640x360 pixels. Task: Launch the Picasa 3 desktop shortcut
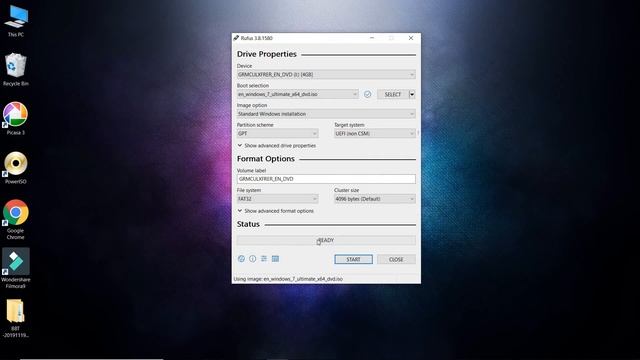click(16, 118)
